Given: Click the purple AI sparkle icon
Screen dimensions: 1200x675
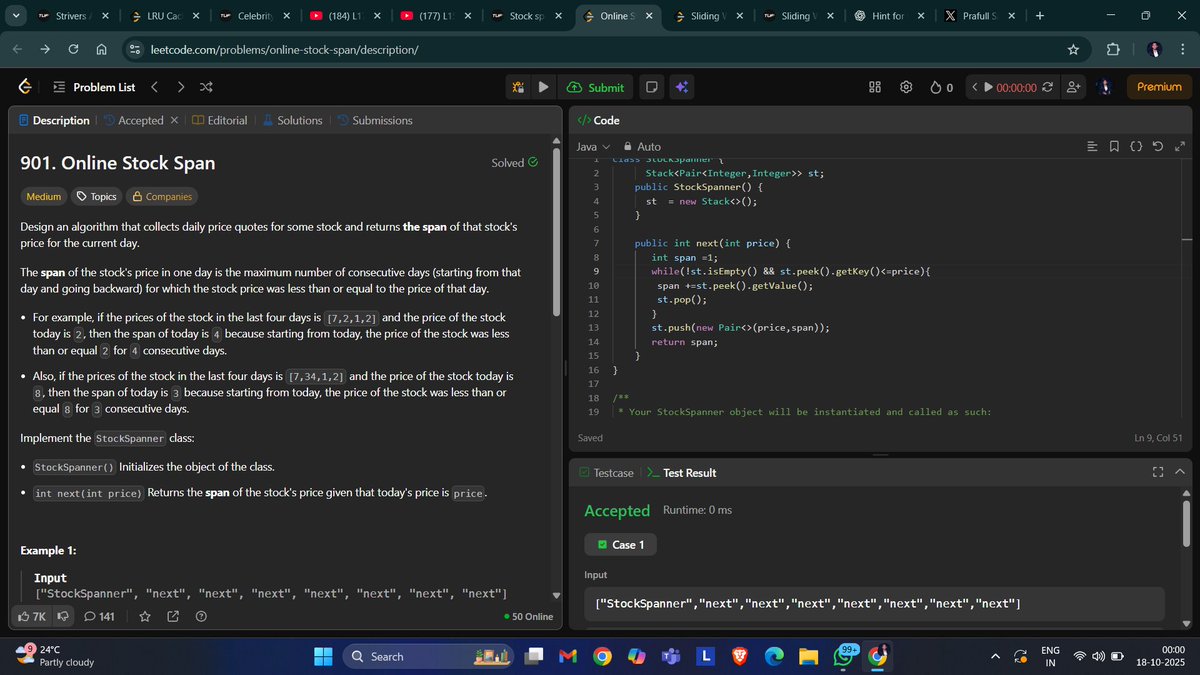Looking at the screenshot, I should click(681, 87).
